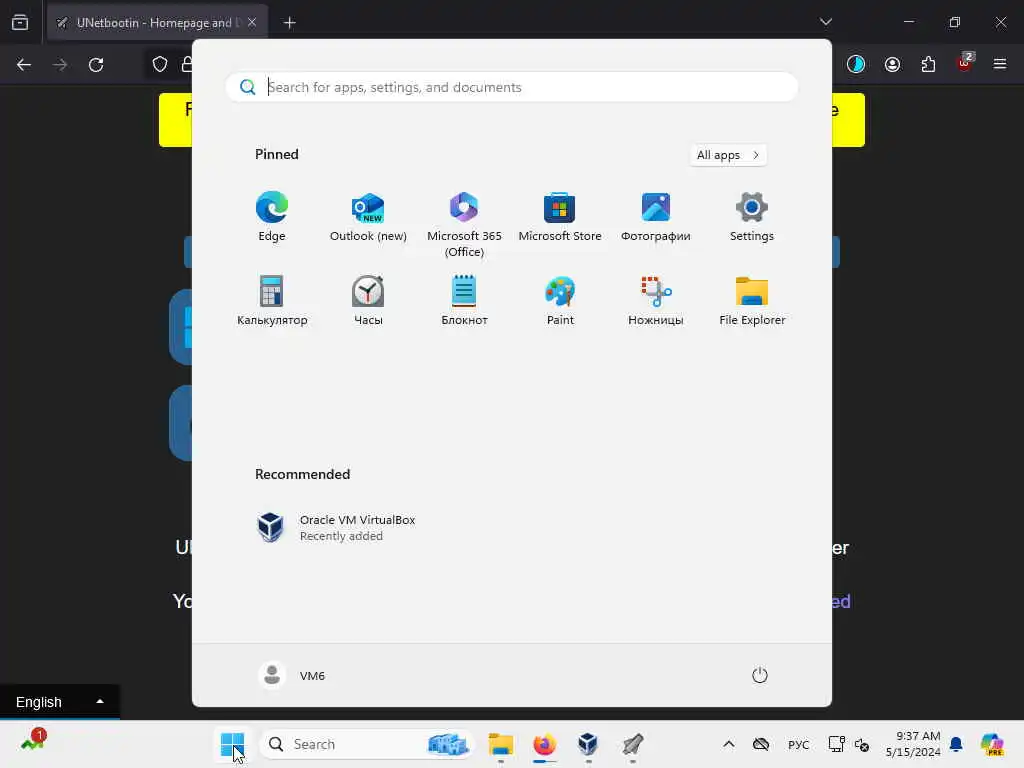The width and height of the screenshot is (1024, 768).
Task: Open File Explorer pinned app
Action: click(752, 300)
